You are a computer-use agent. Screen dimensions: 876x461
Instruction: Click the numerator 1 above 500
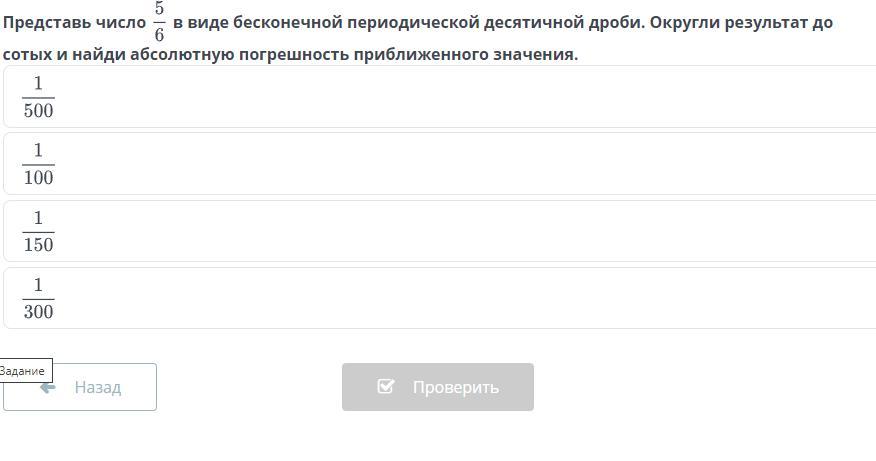tap(38, 83)
